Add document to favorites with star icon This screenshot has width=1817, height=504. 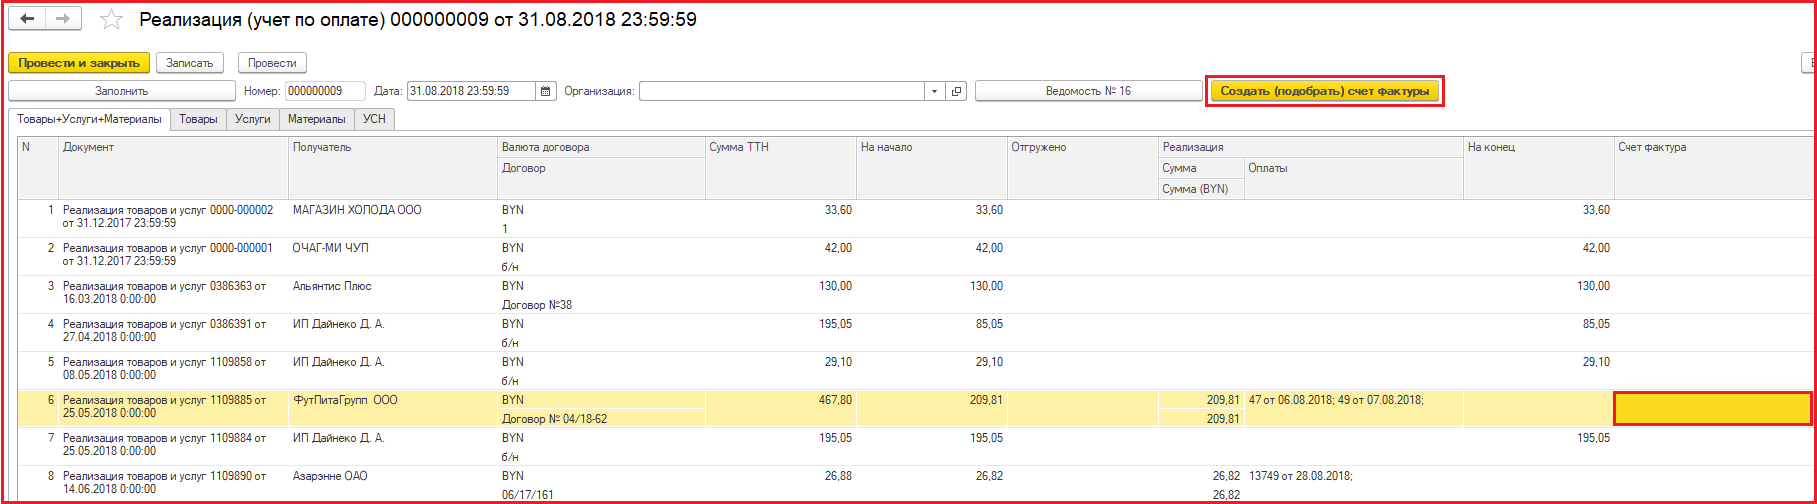(x=112, y=20)
